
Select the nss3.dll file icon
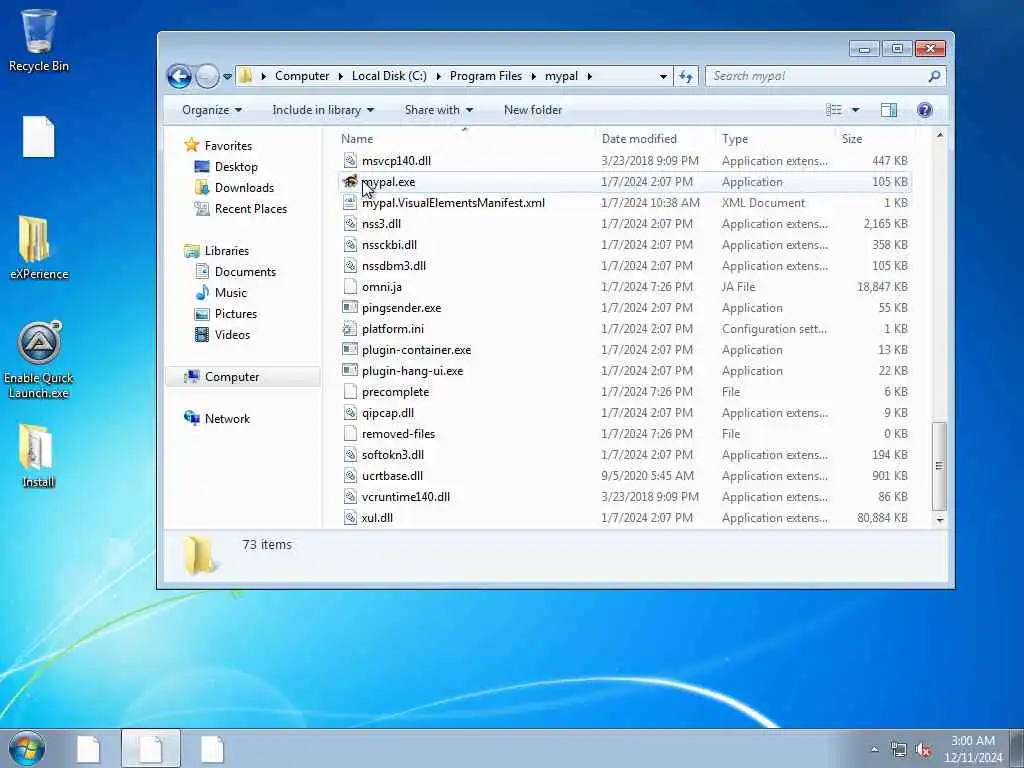(x=350, y=224)
